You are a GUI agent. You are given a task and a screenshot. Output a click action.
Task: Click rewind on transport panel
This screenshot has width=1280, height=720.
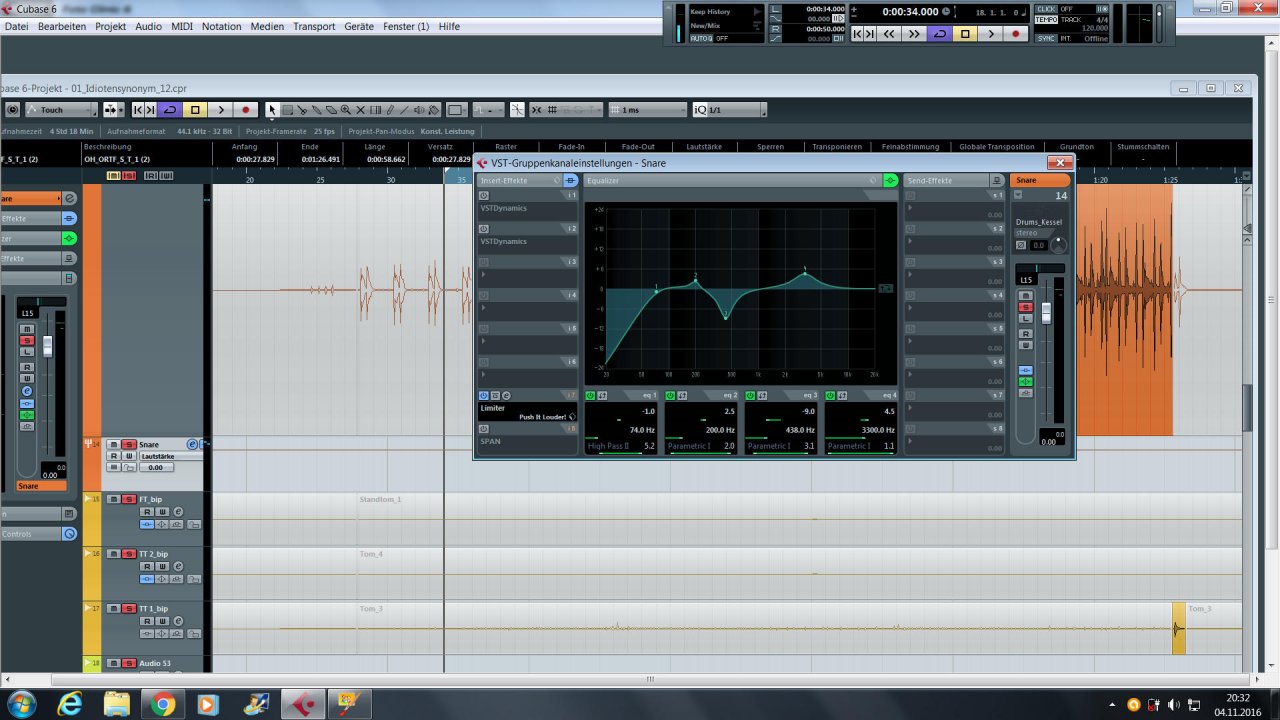coord(889,34)
